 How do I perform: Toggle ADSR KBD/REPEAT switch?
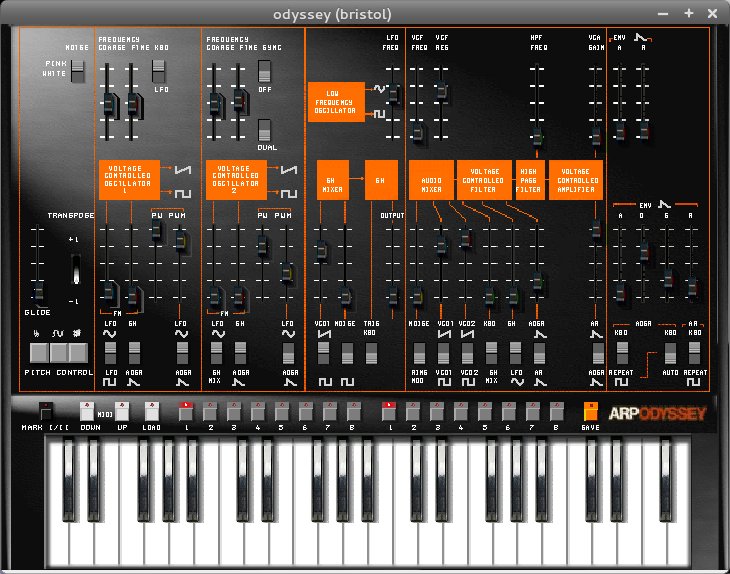tap(622, 353)
